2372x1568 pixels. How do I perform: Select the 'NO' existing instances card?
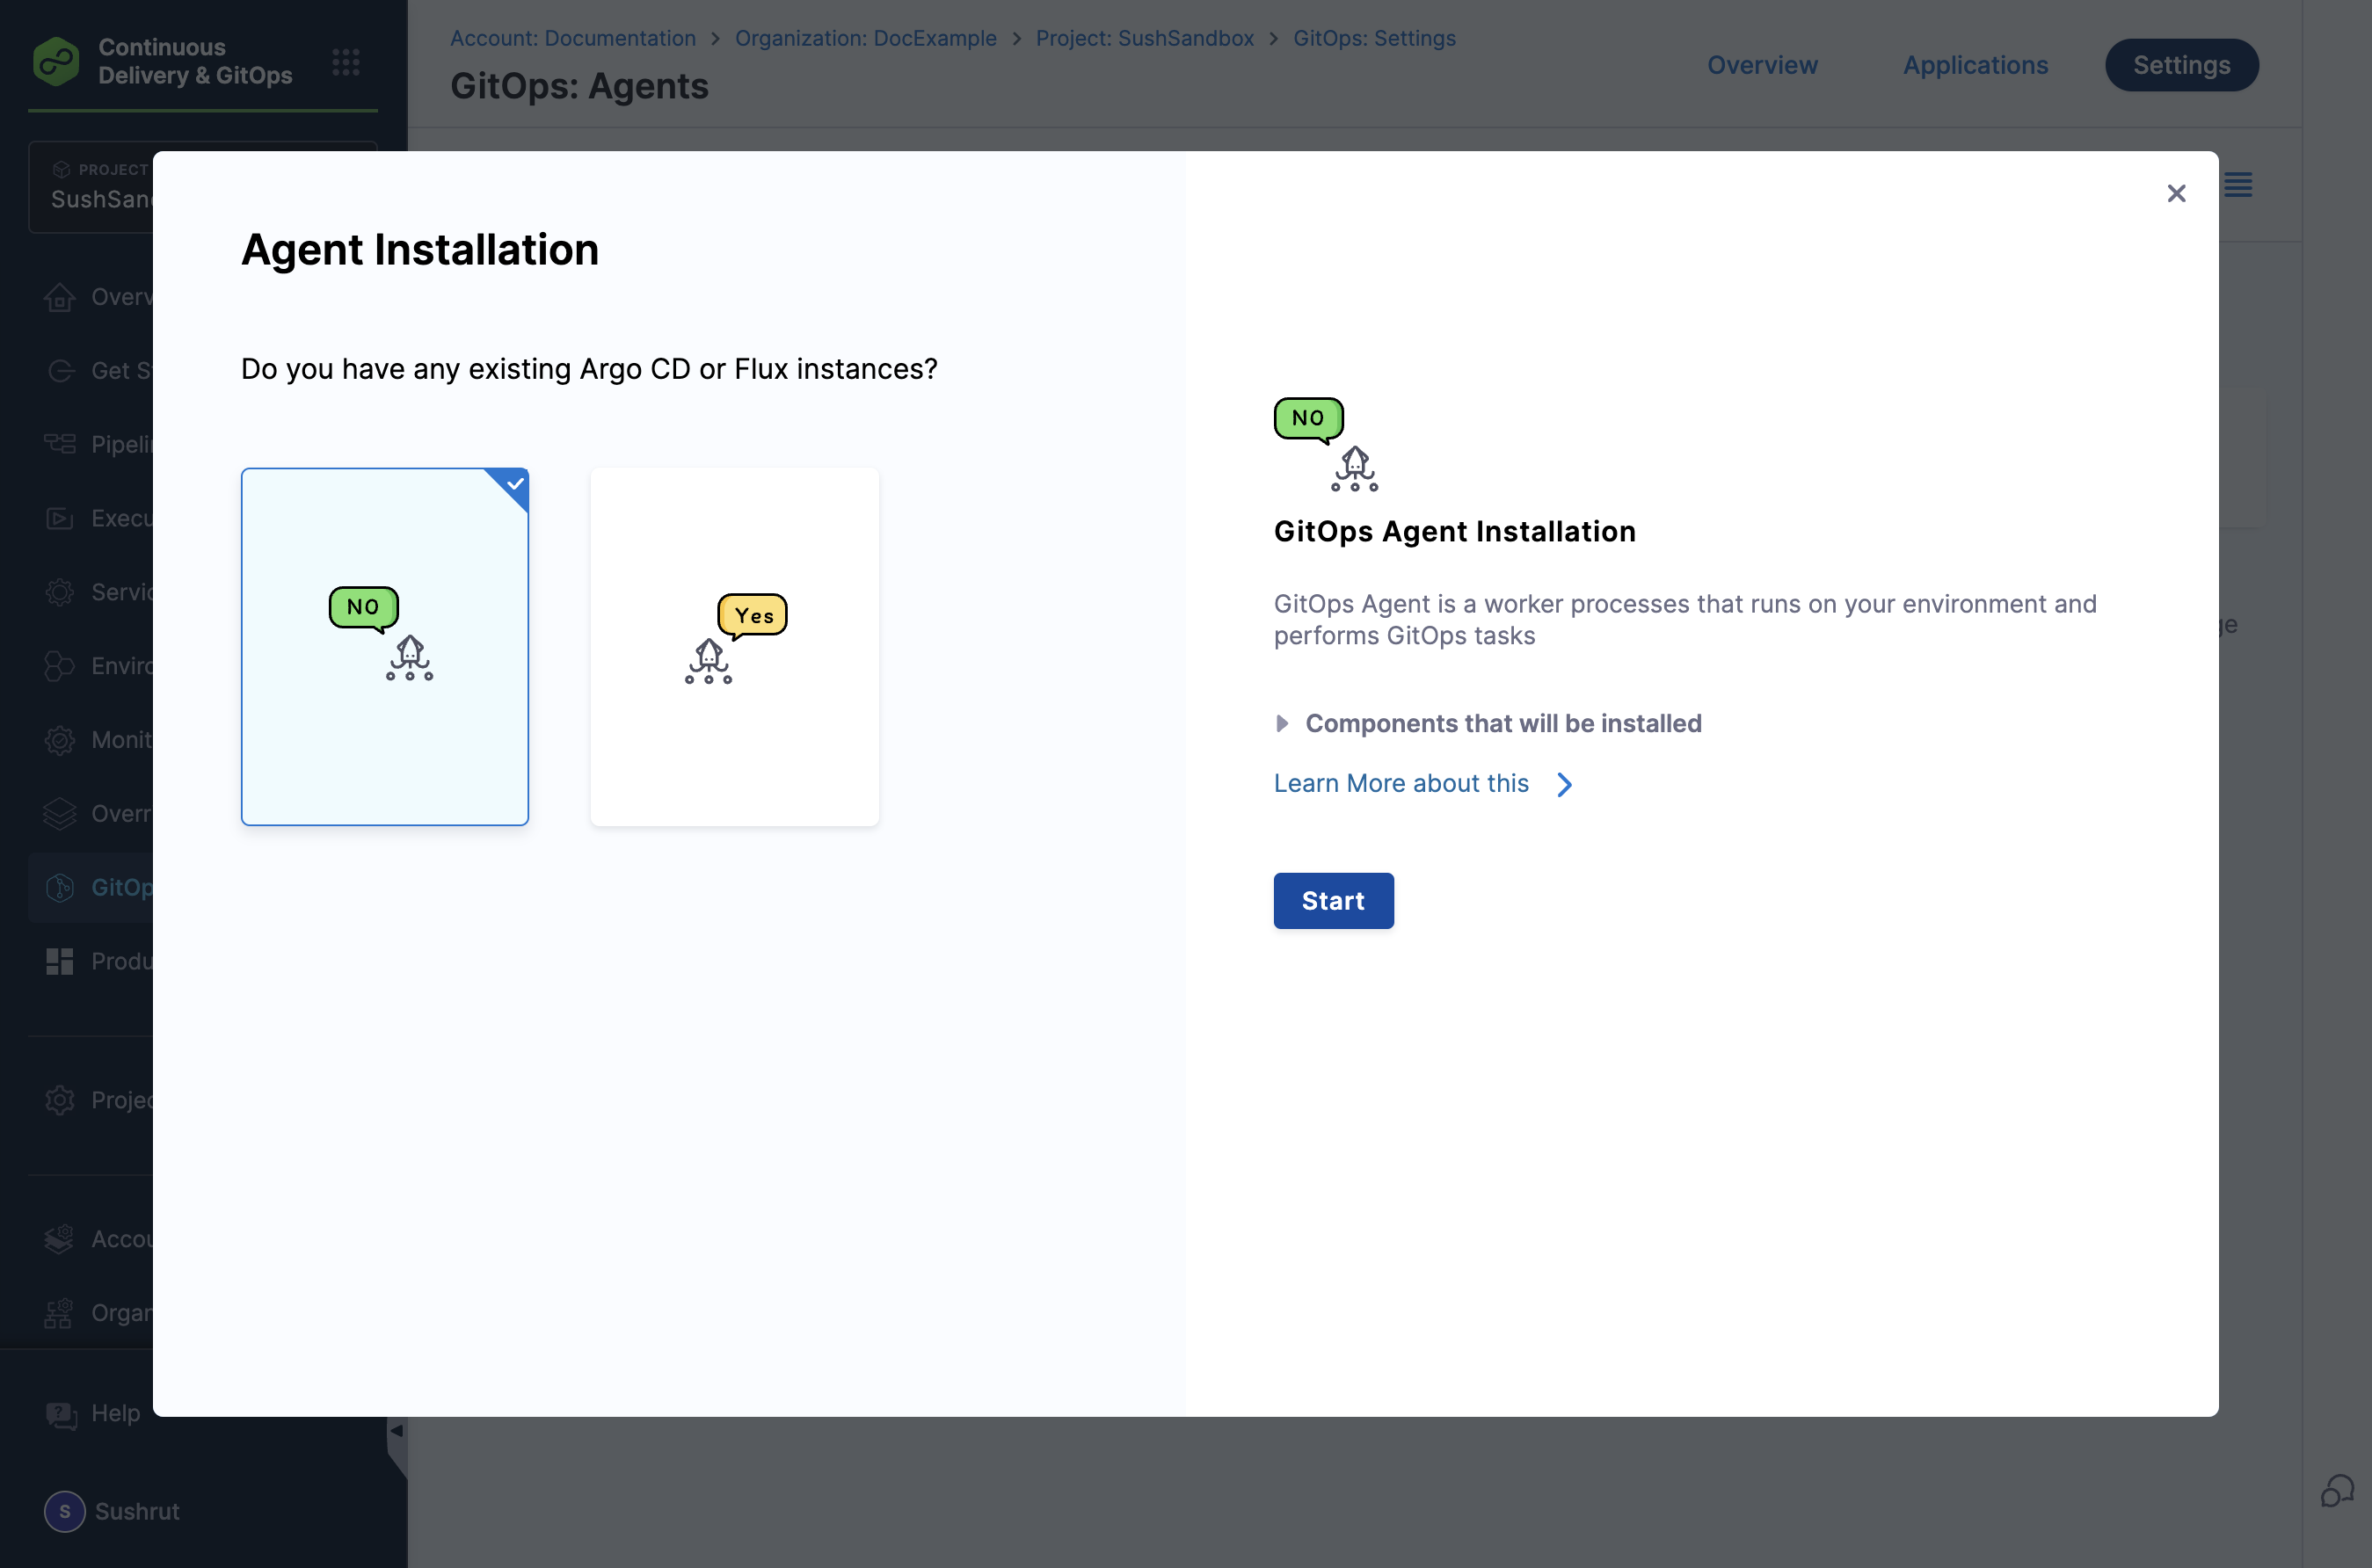pyautogui.click(x=385, y=646)
